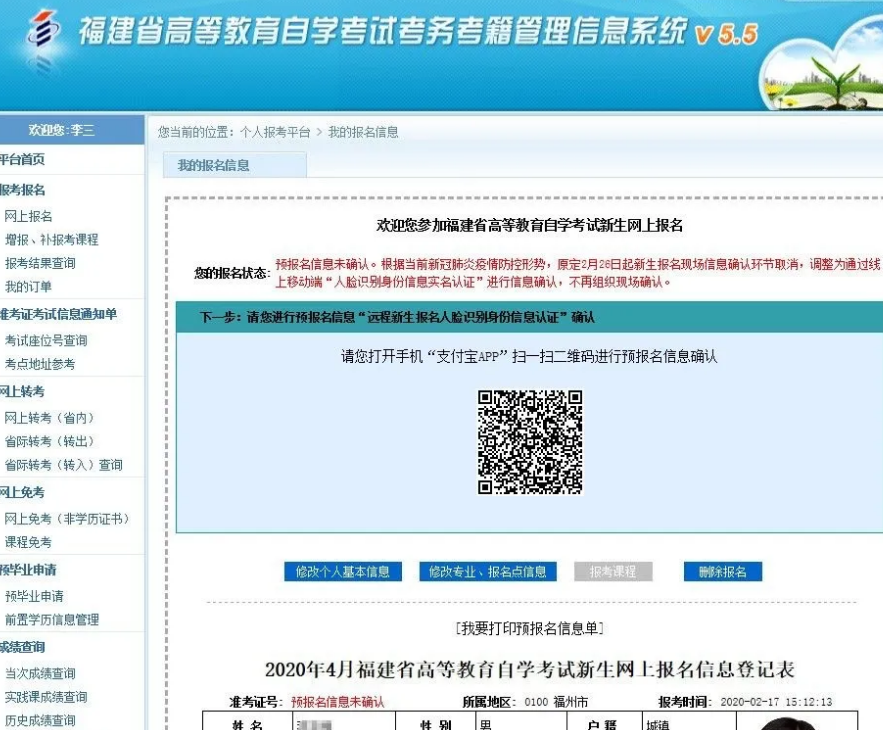Viewport: 883px width, 730px height.
Task: Click the 网上免考 section header
Action: (x=22, y=492)
